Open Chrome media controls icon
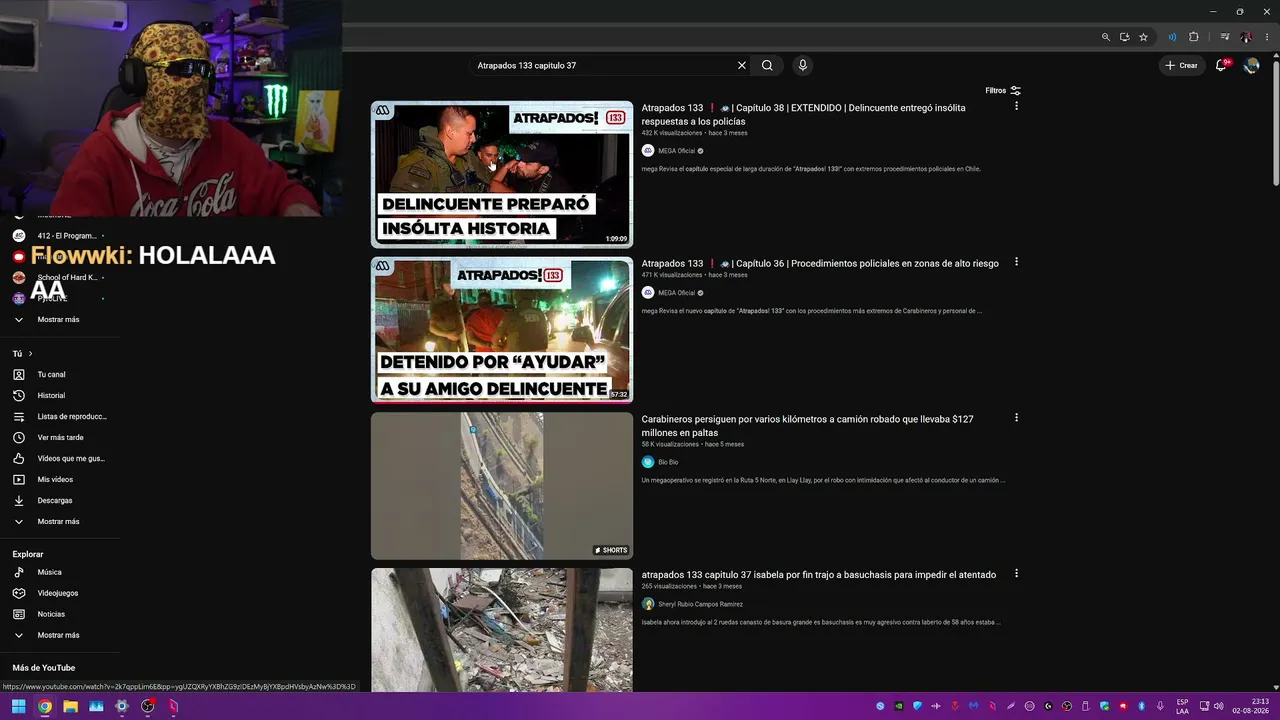 tap(1225, 37)
